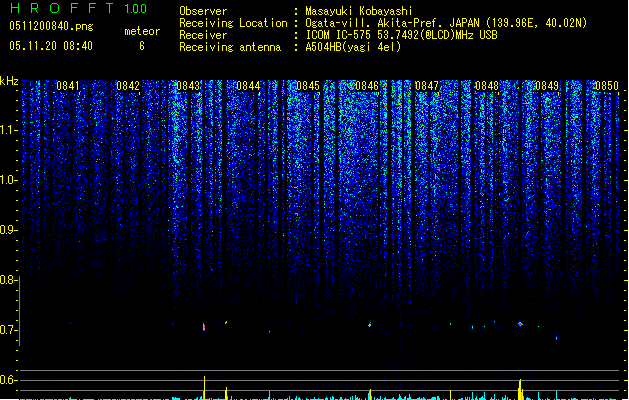This screenshot has height=400, width=629.
Task: Click the 0.7 kHz axis label
Action: point(8,330)
